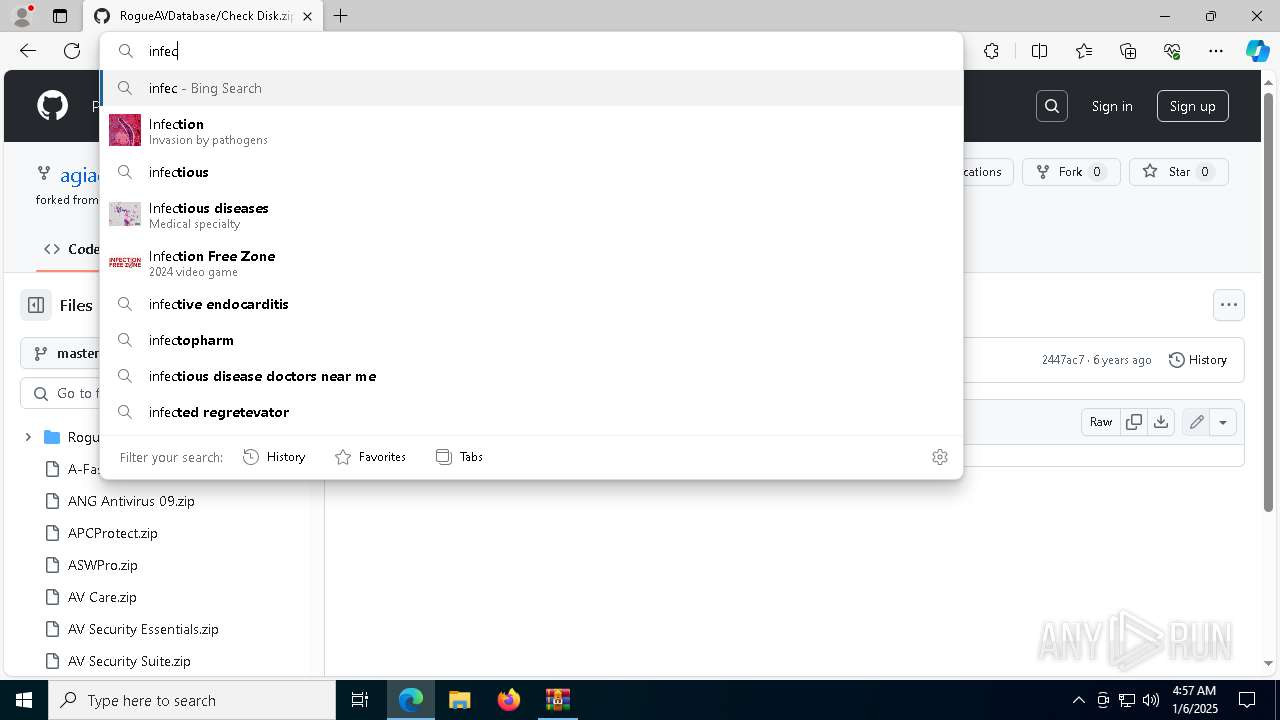Show hidden system tray icons
1280x720 pixels.
pos(1078,700)
